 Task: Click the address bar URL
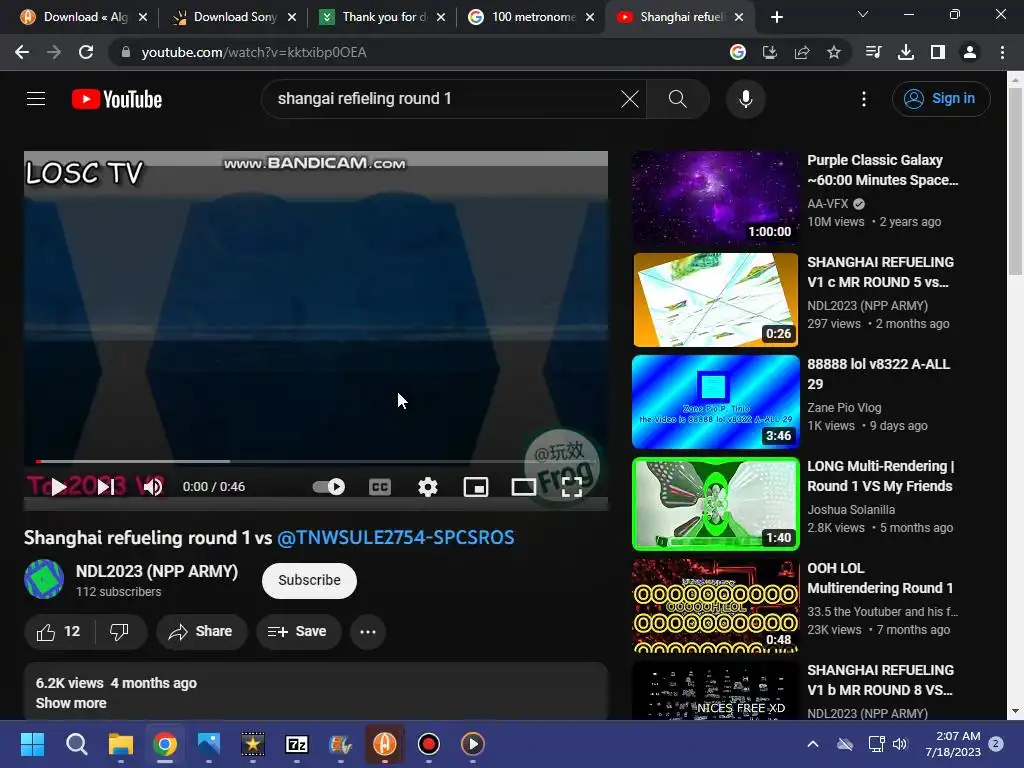[x=254, y=52]
